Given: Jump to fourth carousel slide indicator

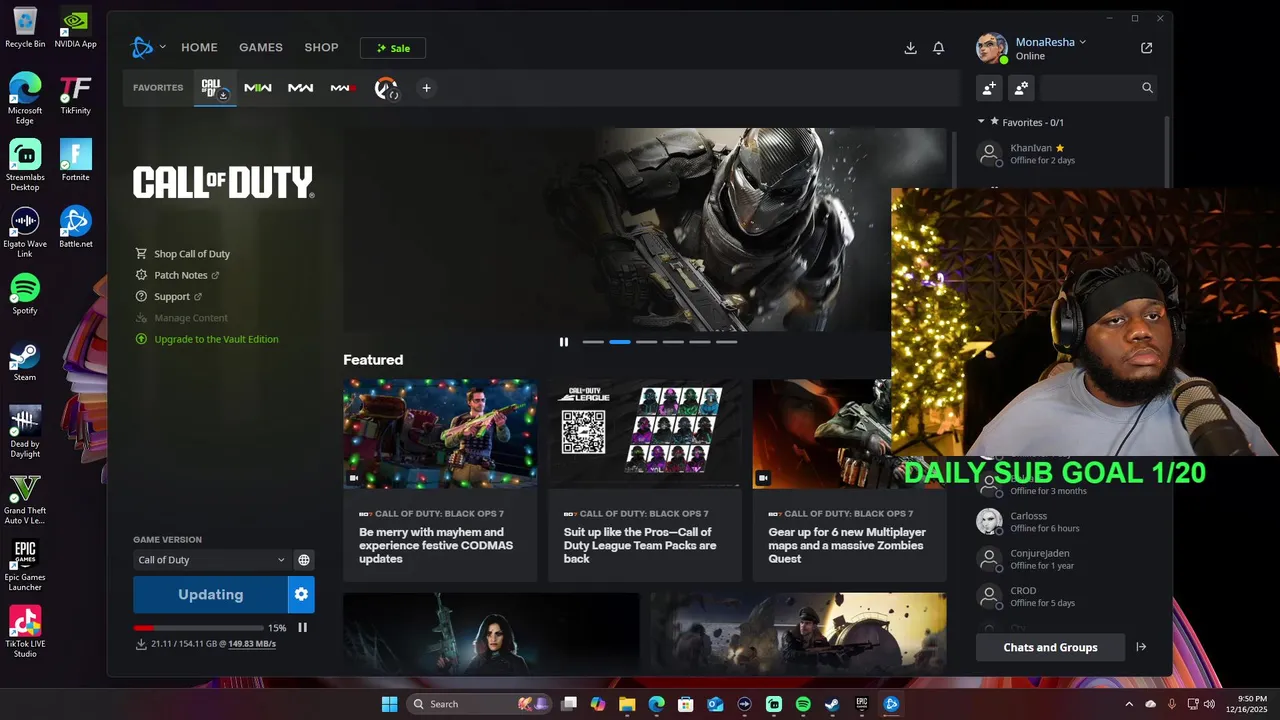Looking at the screenshot, I should point(673,342).
